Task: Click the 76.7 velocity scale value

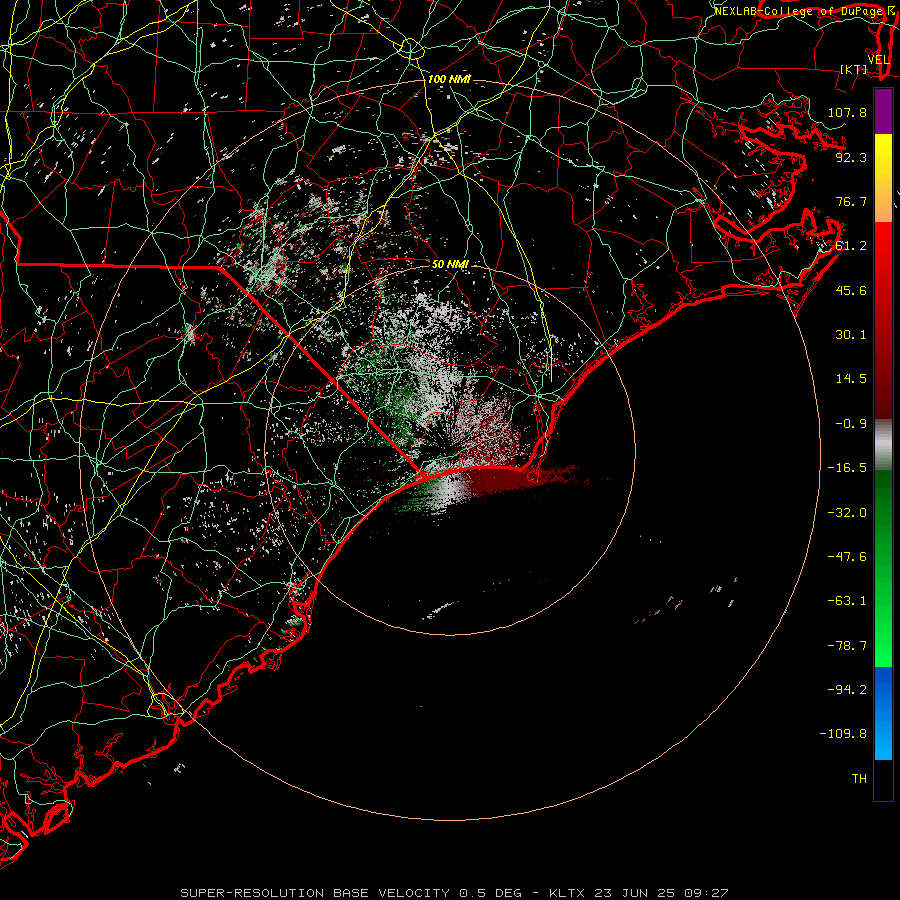Action: [851, 201]
